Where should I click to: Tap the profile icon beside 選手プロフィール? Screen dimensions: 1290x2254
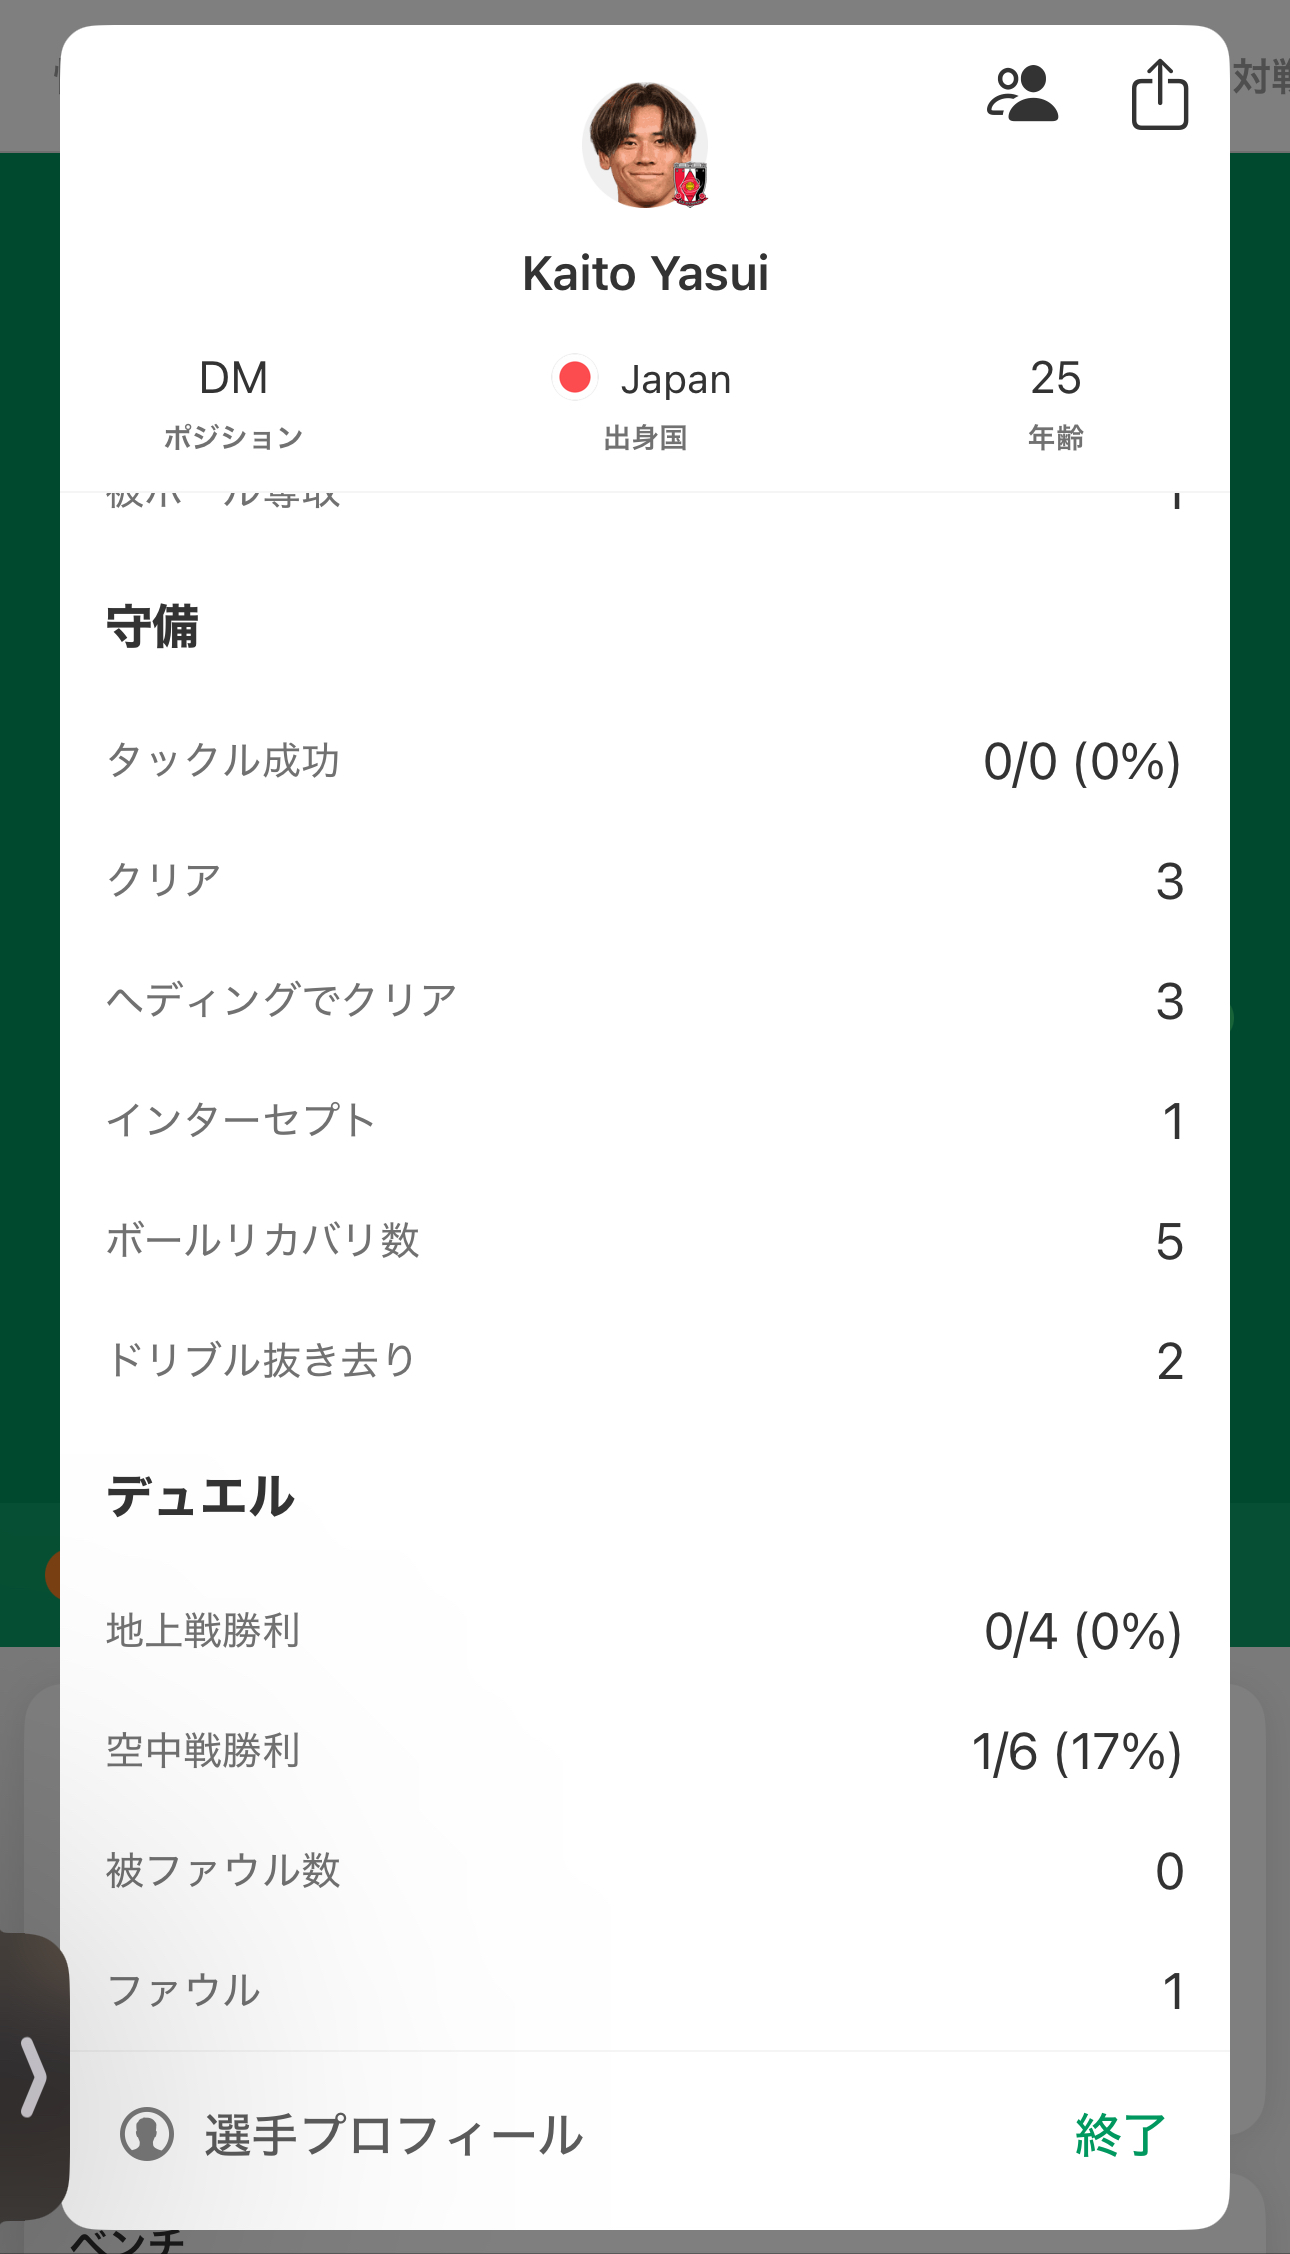[x=147, y=2134]
